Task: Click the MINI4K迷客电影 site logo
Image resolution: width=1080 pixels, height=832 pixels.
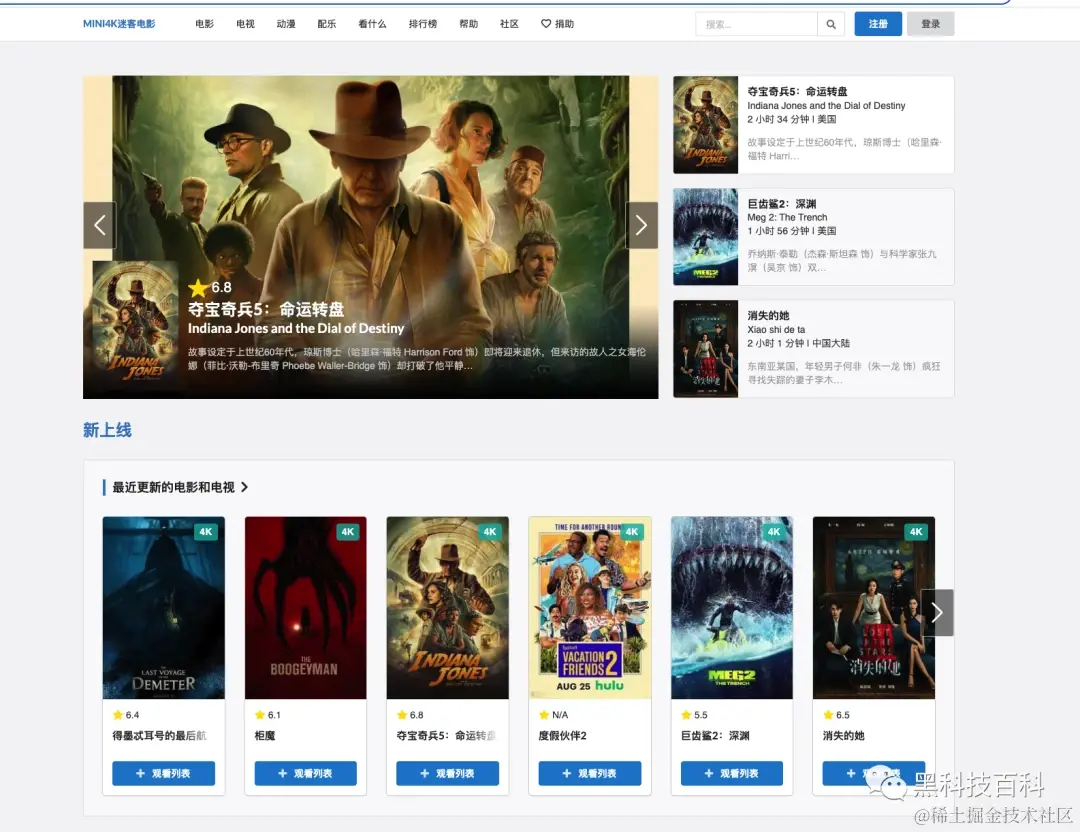Action: (x=119, y=24)
